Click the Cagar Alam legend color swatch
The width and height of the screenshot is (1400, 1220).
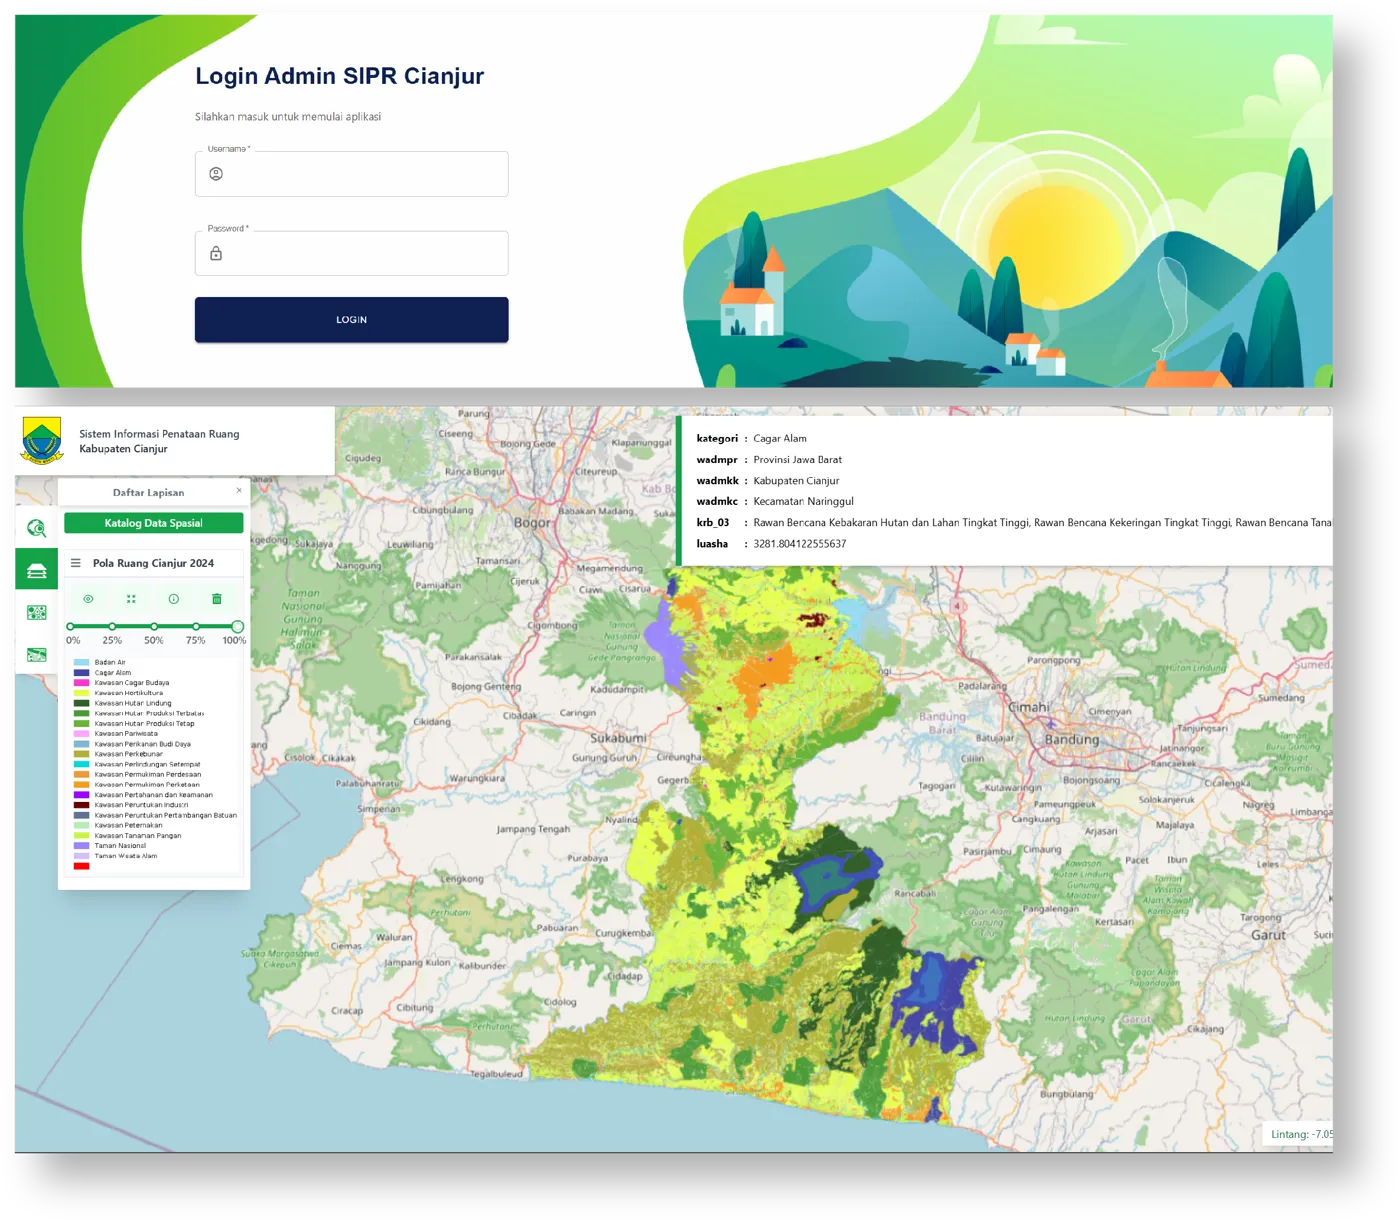[x=82, y=673]
